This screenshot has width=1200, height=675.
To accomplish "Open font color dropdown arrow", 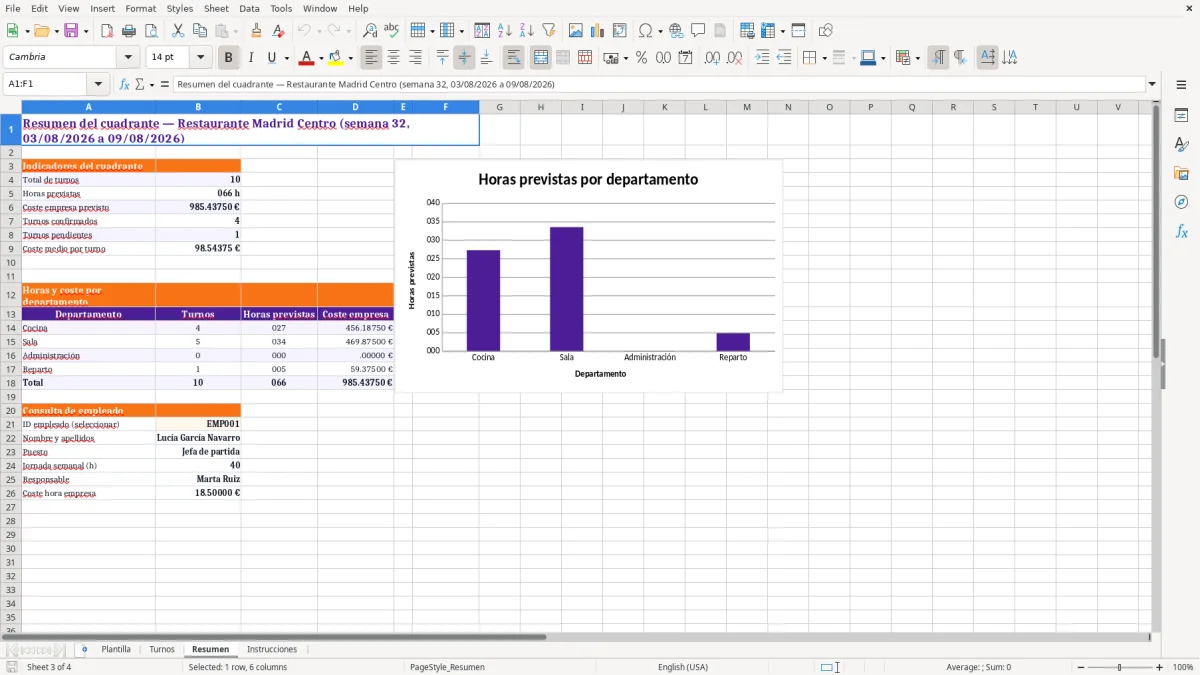I will tap(320, 58).
